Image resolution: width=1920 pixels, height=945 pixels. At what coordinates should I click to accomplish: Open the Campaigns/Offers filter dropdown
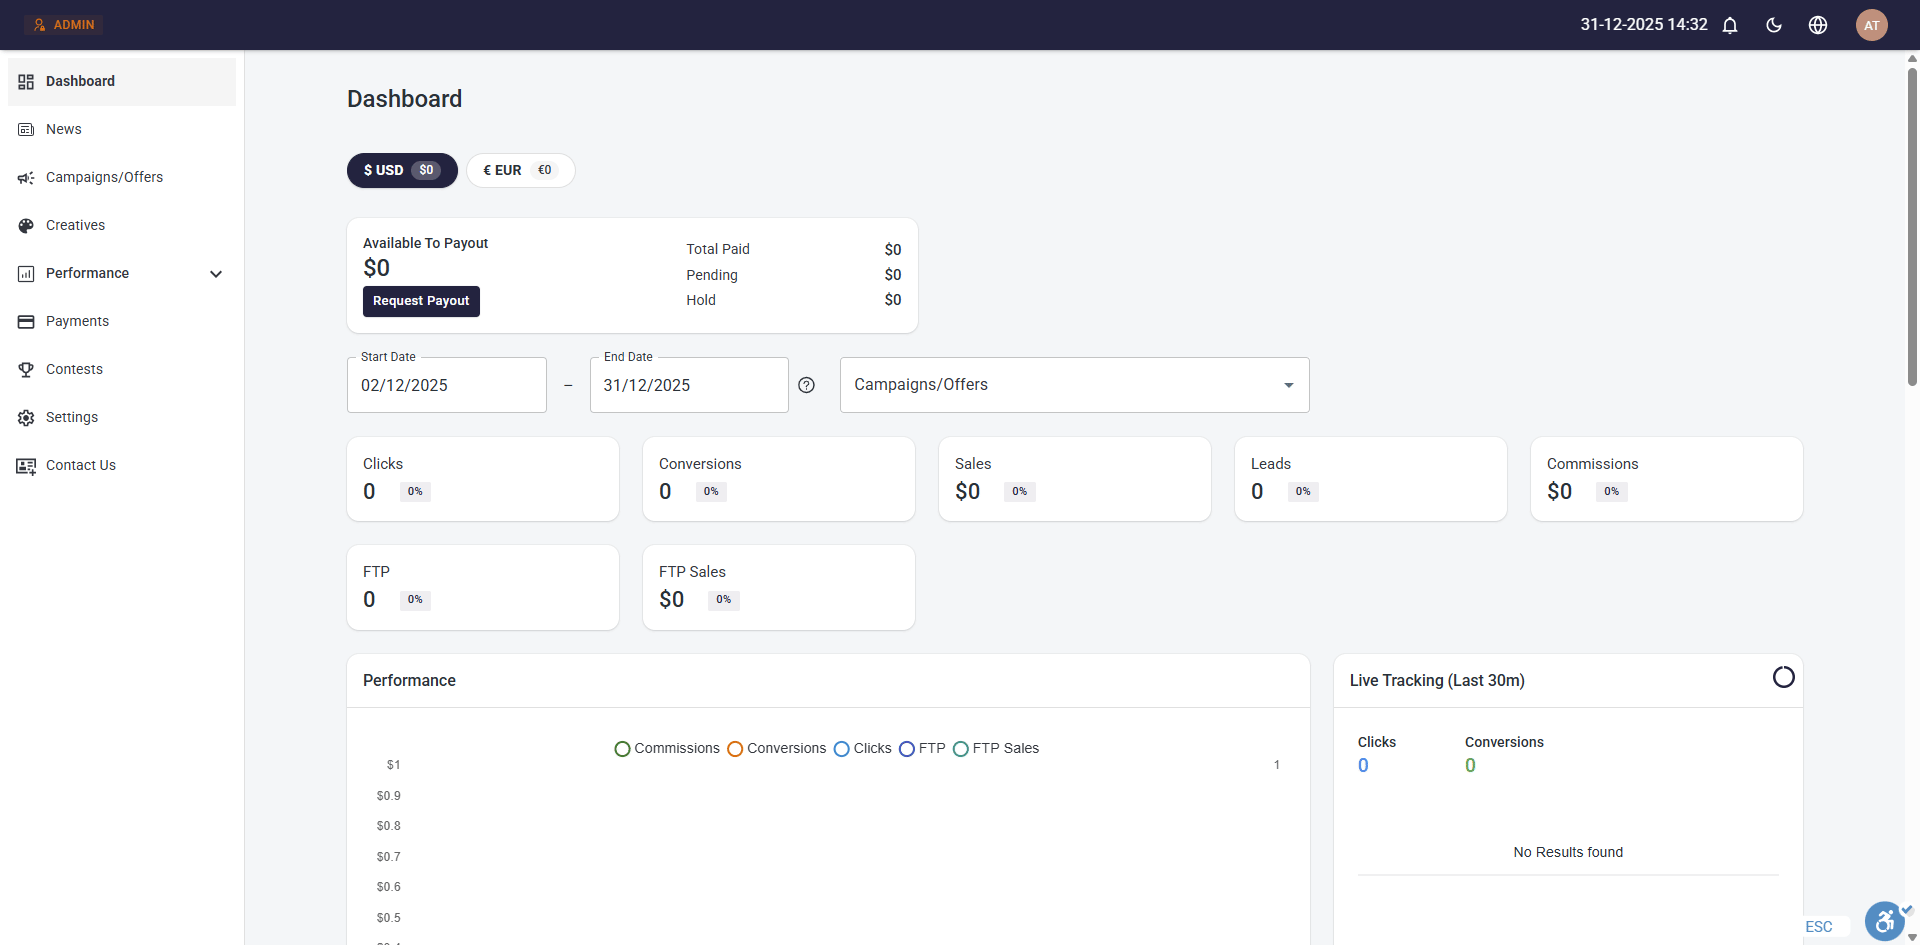[1074, 385]
